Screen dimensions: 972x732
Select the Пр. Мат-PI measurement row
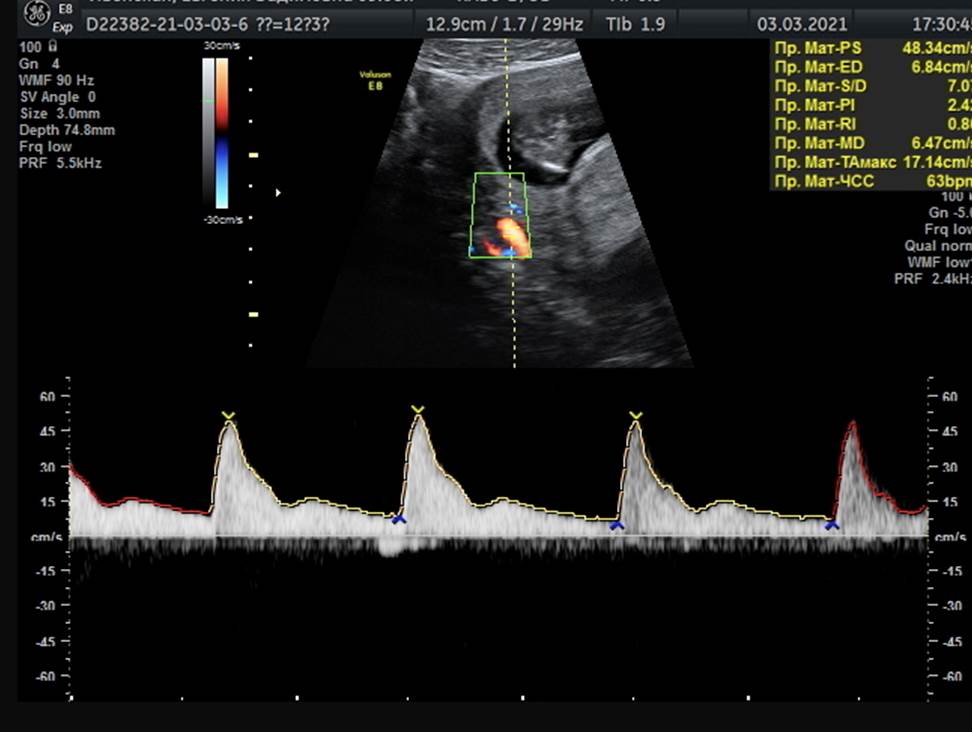[872, 105]
